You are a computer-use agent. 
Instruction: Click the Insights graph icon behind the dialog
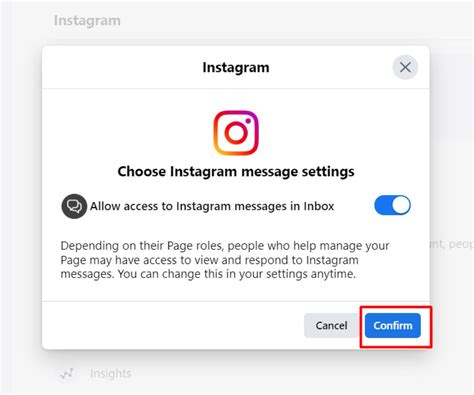[x=67, y=374]
